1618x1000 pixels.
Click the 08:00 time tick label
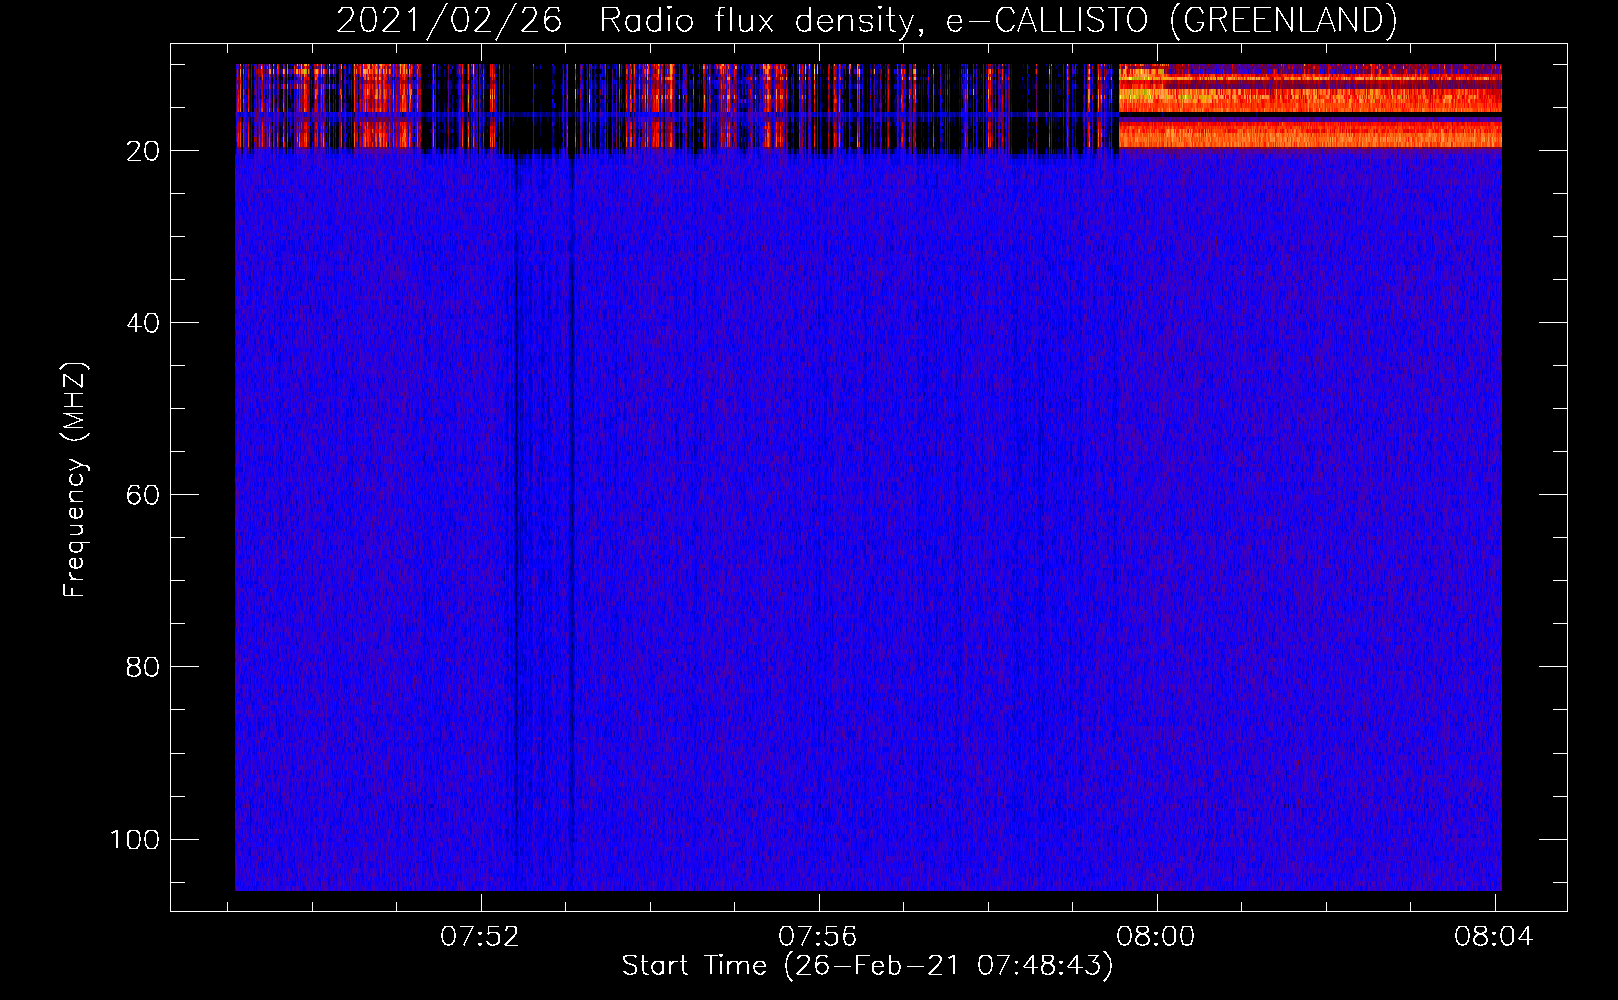(1156, 937)
